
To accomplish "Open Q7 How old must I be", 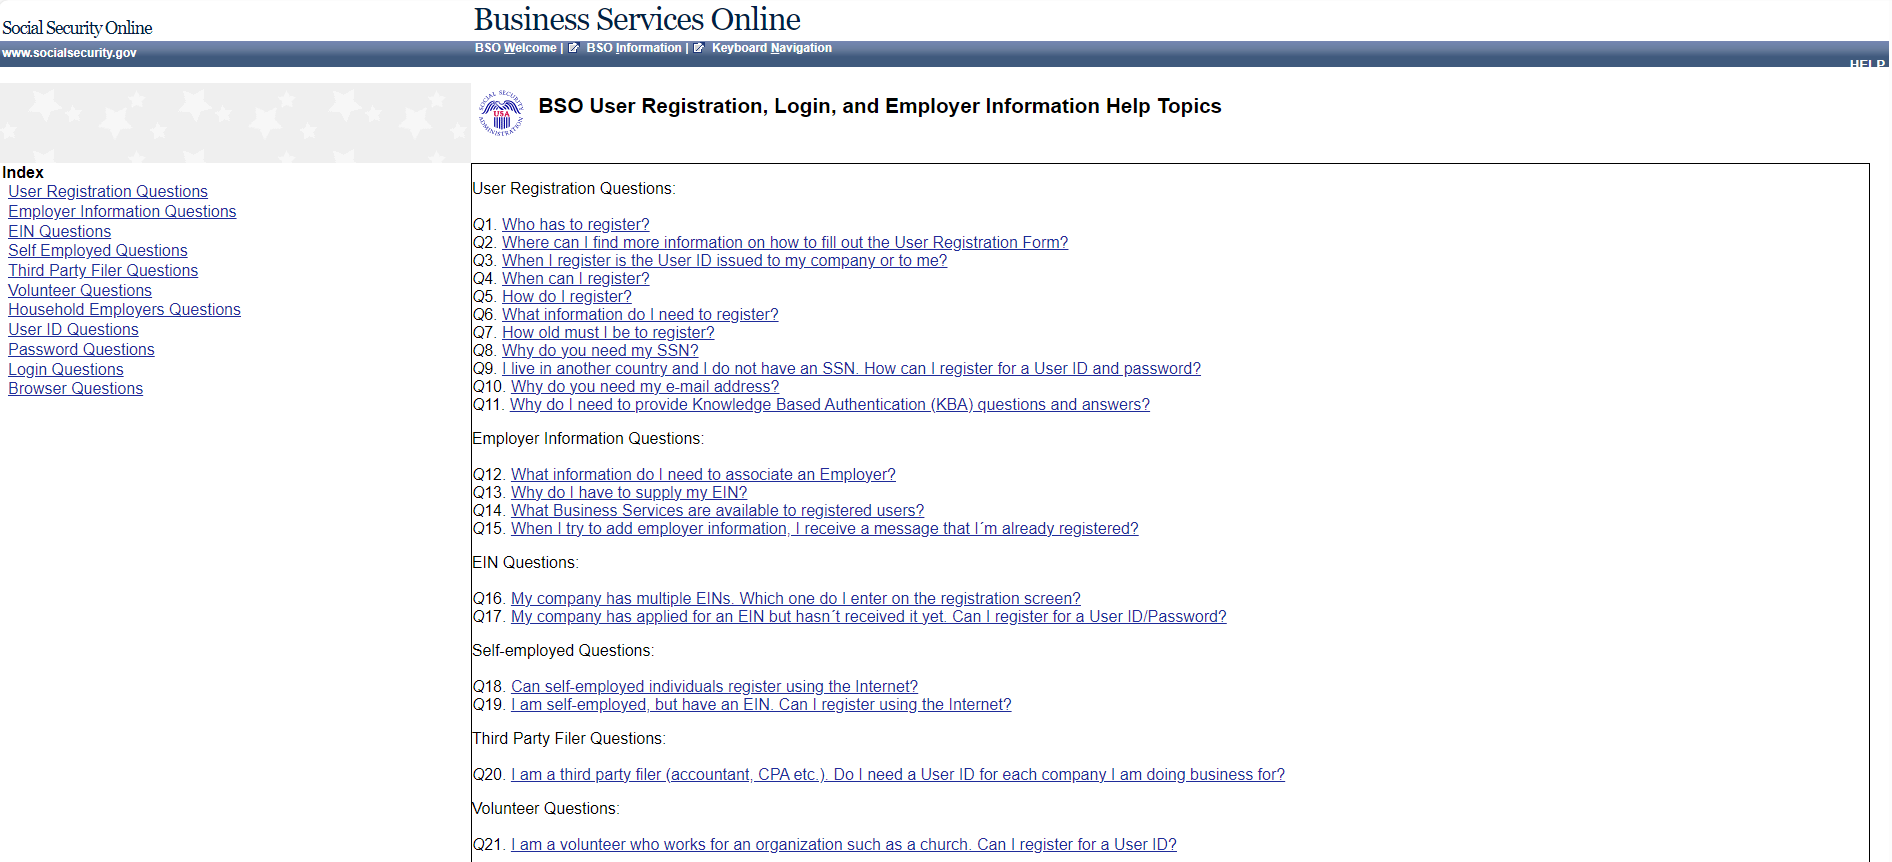I will coord(608,333).
